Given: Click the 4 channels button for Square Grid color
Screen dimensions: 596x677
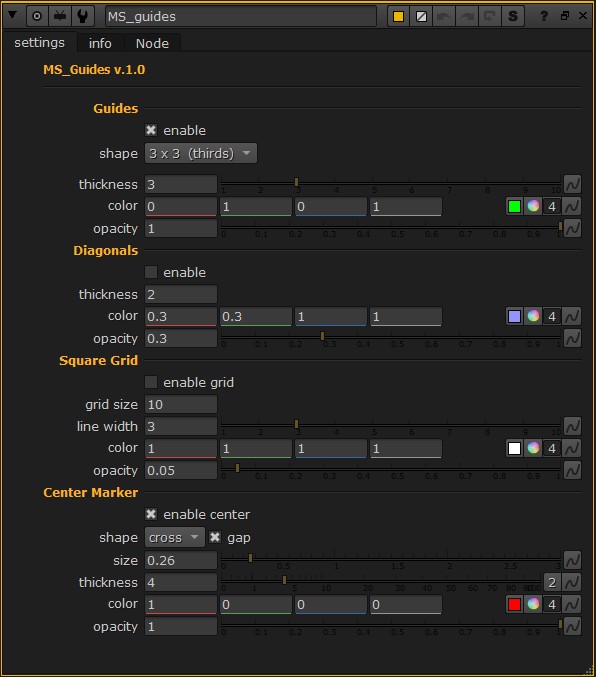Looking at the screenshot, I should click(552, 448).
